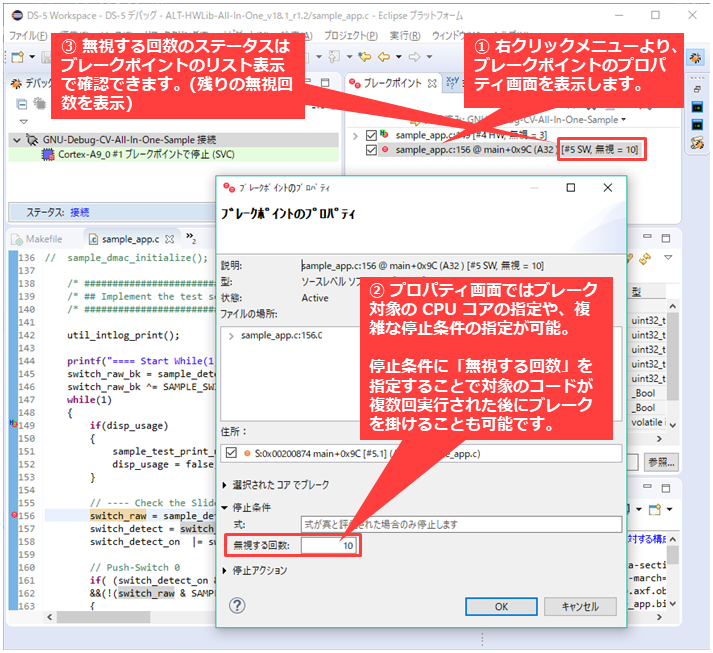Click the 参照... button
Image resolution: width=713 pixels, height=653 pixels.
pyautogui.click(x=661, y=462)
